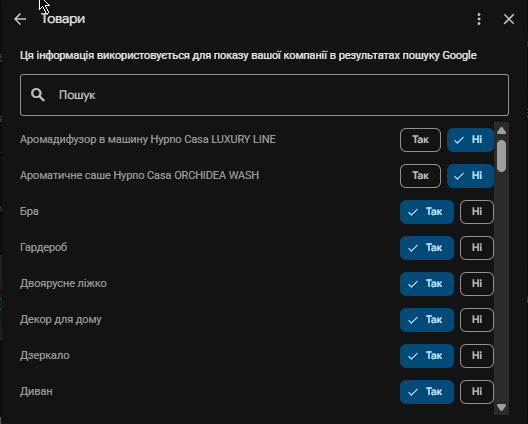Click the scrollbar up arrow
The image size is (528, 424).
pyautogui.click(x=501, y=131)
